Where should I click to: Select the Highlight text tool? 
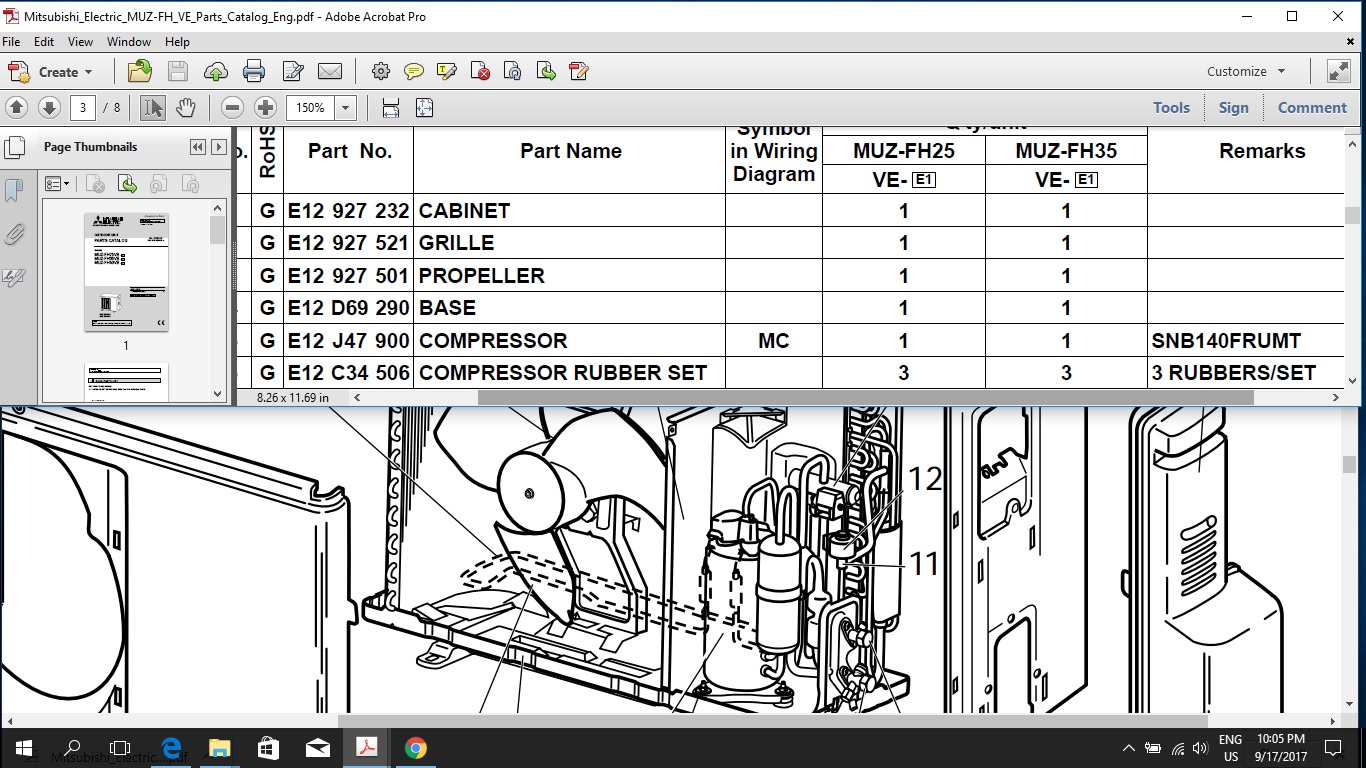point(447,71)
